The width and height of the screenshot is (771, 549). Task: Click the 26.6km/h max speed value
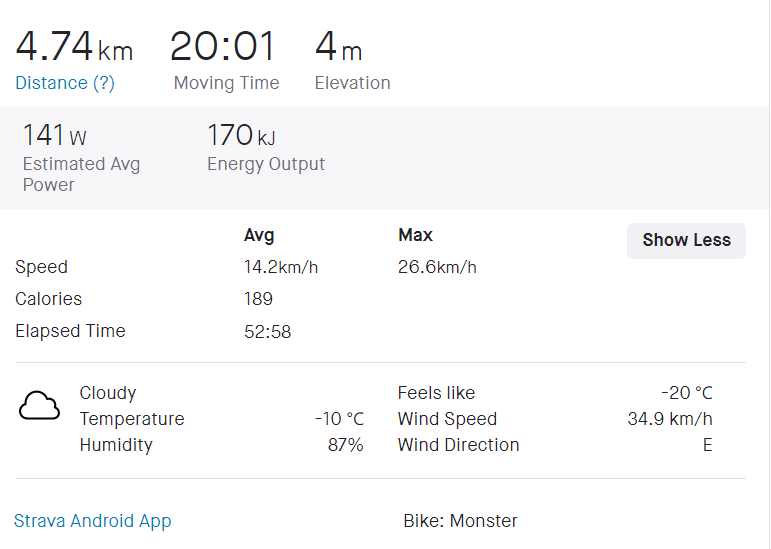pyautogui.click(x=437, y=267)
